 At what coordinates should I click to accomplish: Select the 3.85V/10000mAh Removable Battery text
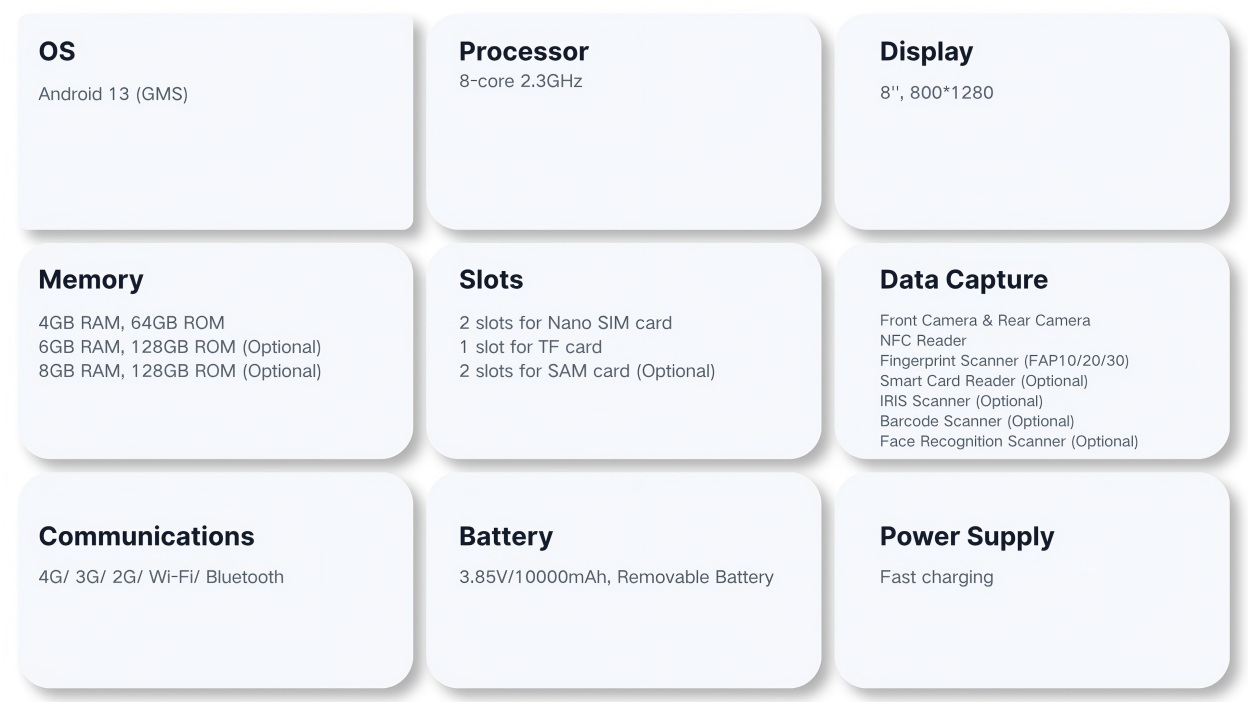pos(616,577)
